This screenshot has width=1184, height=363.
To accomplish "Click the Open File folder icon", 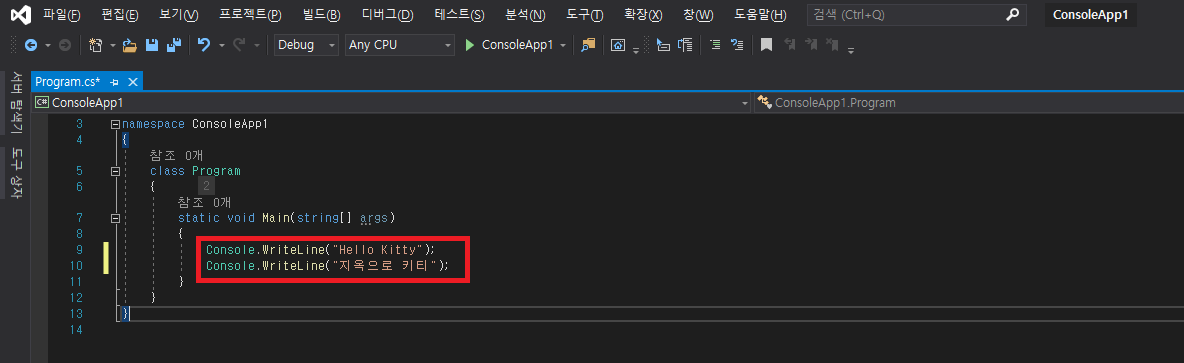I will (x=129, y=45).
